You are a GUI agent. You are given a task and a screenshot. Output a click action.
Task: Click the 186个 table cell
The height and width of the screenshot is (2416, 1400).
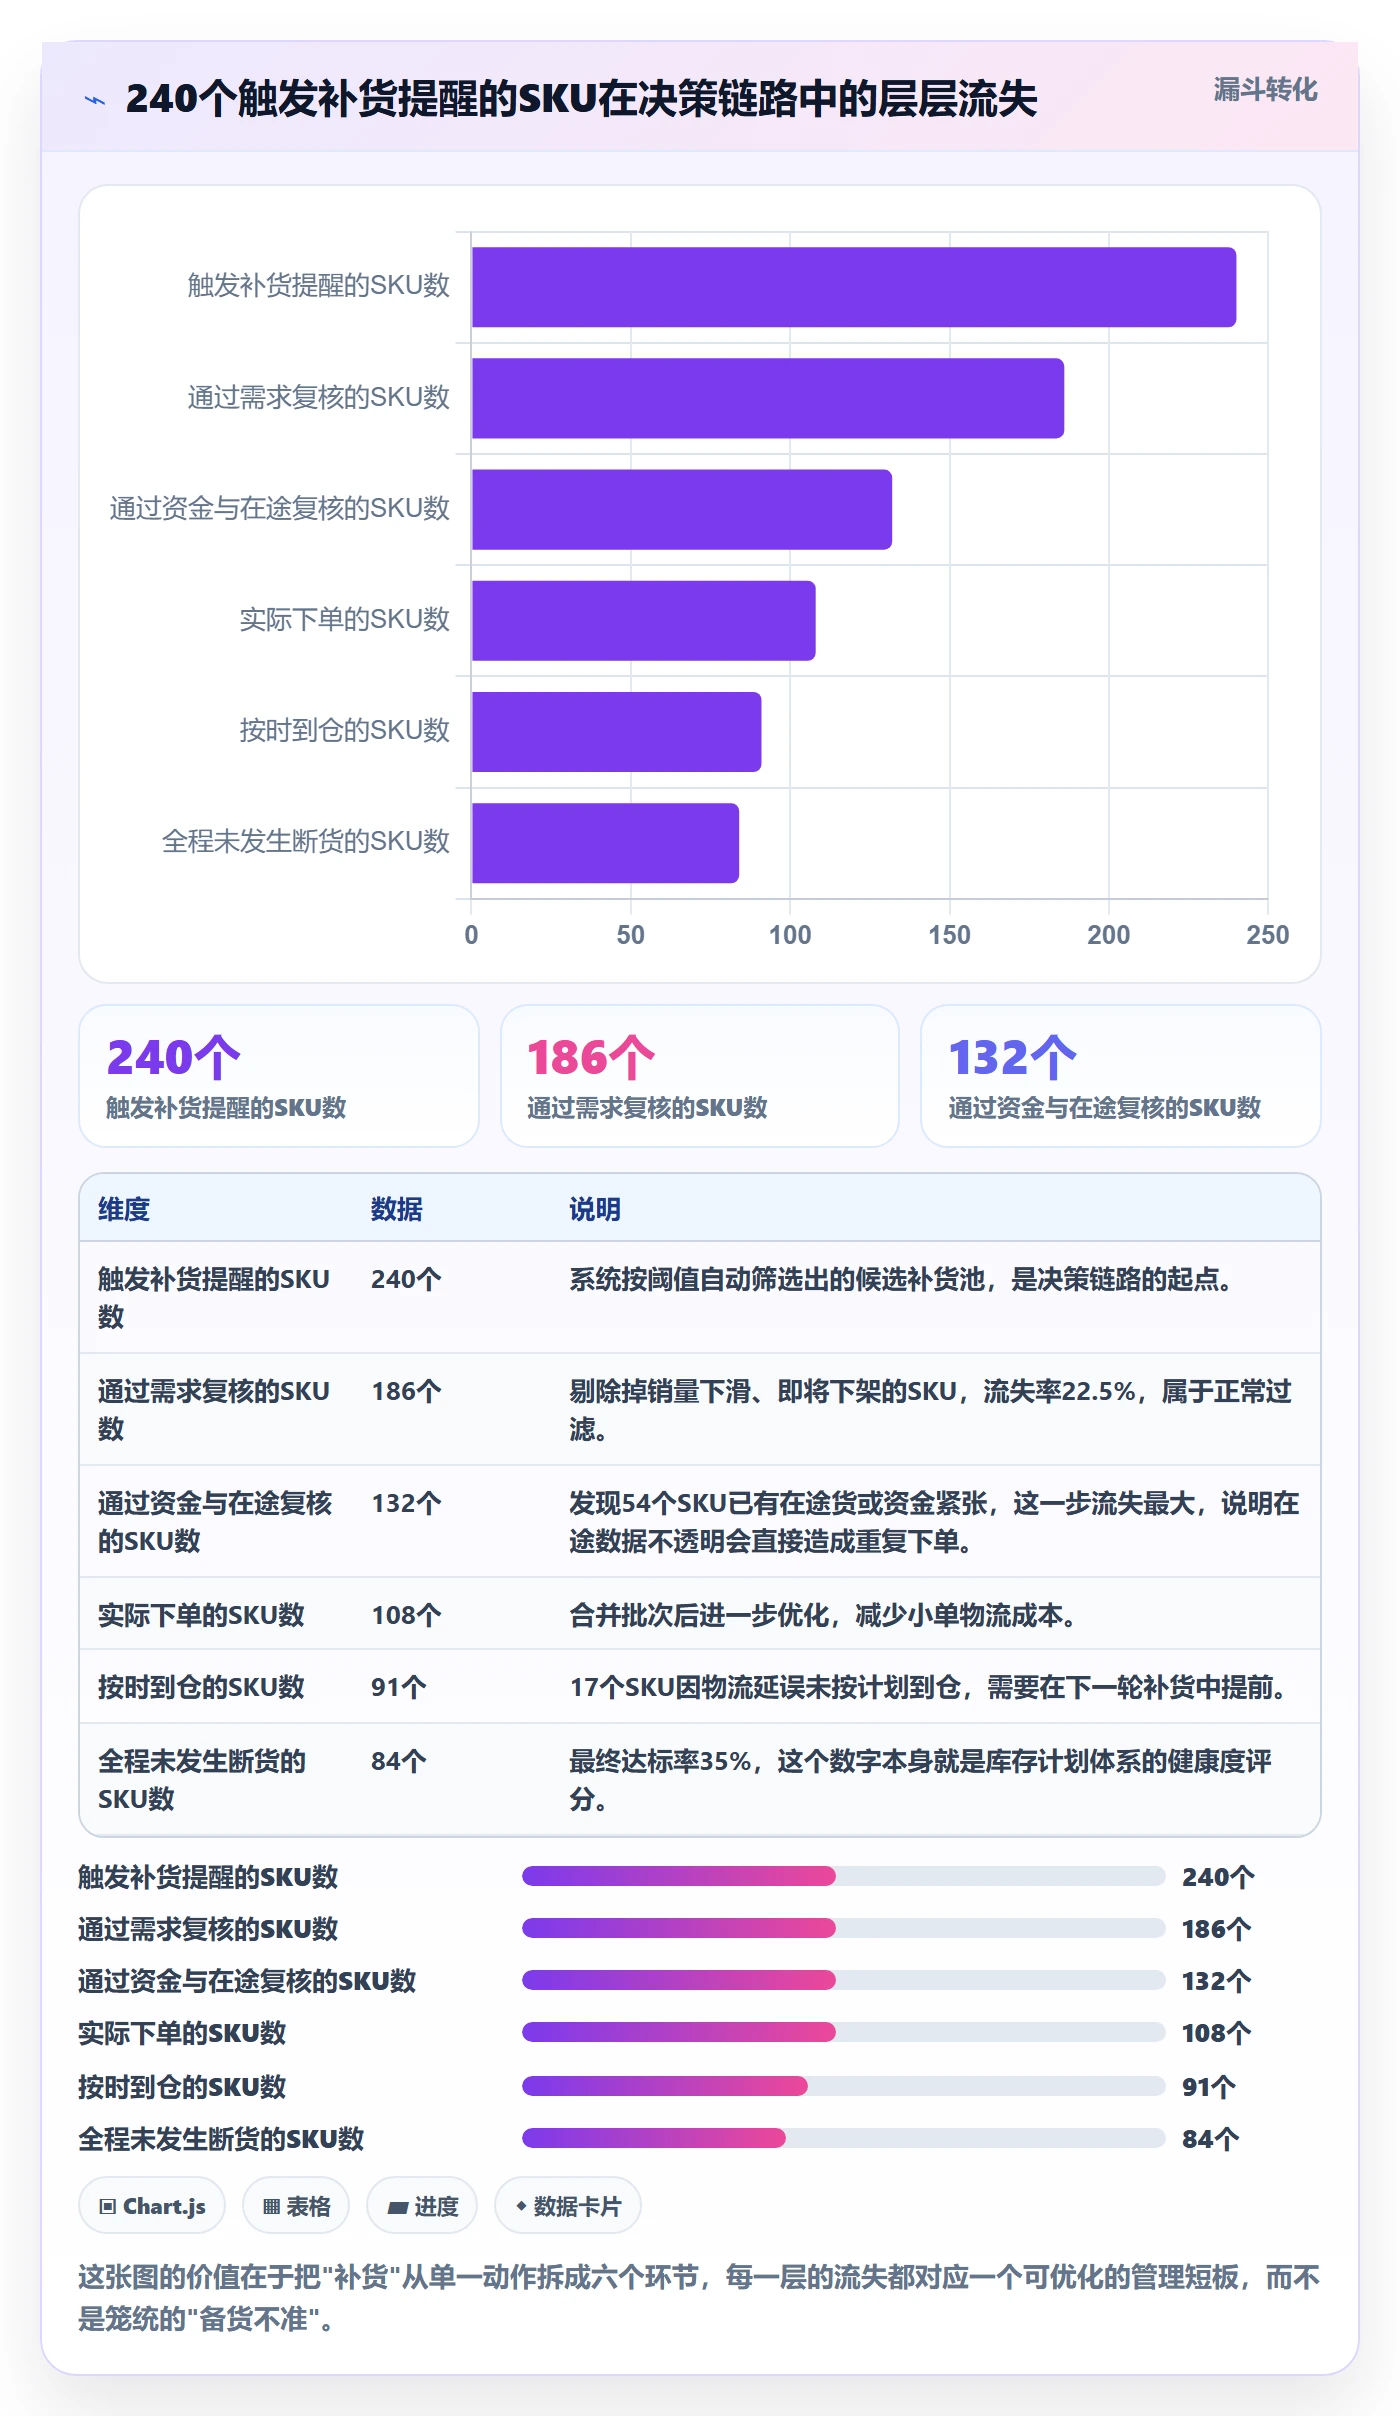coord(406,1391)
